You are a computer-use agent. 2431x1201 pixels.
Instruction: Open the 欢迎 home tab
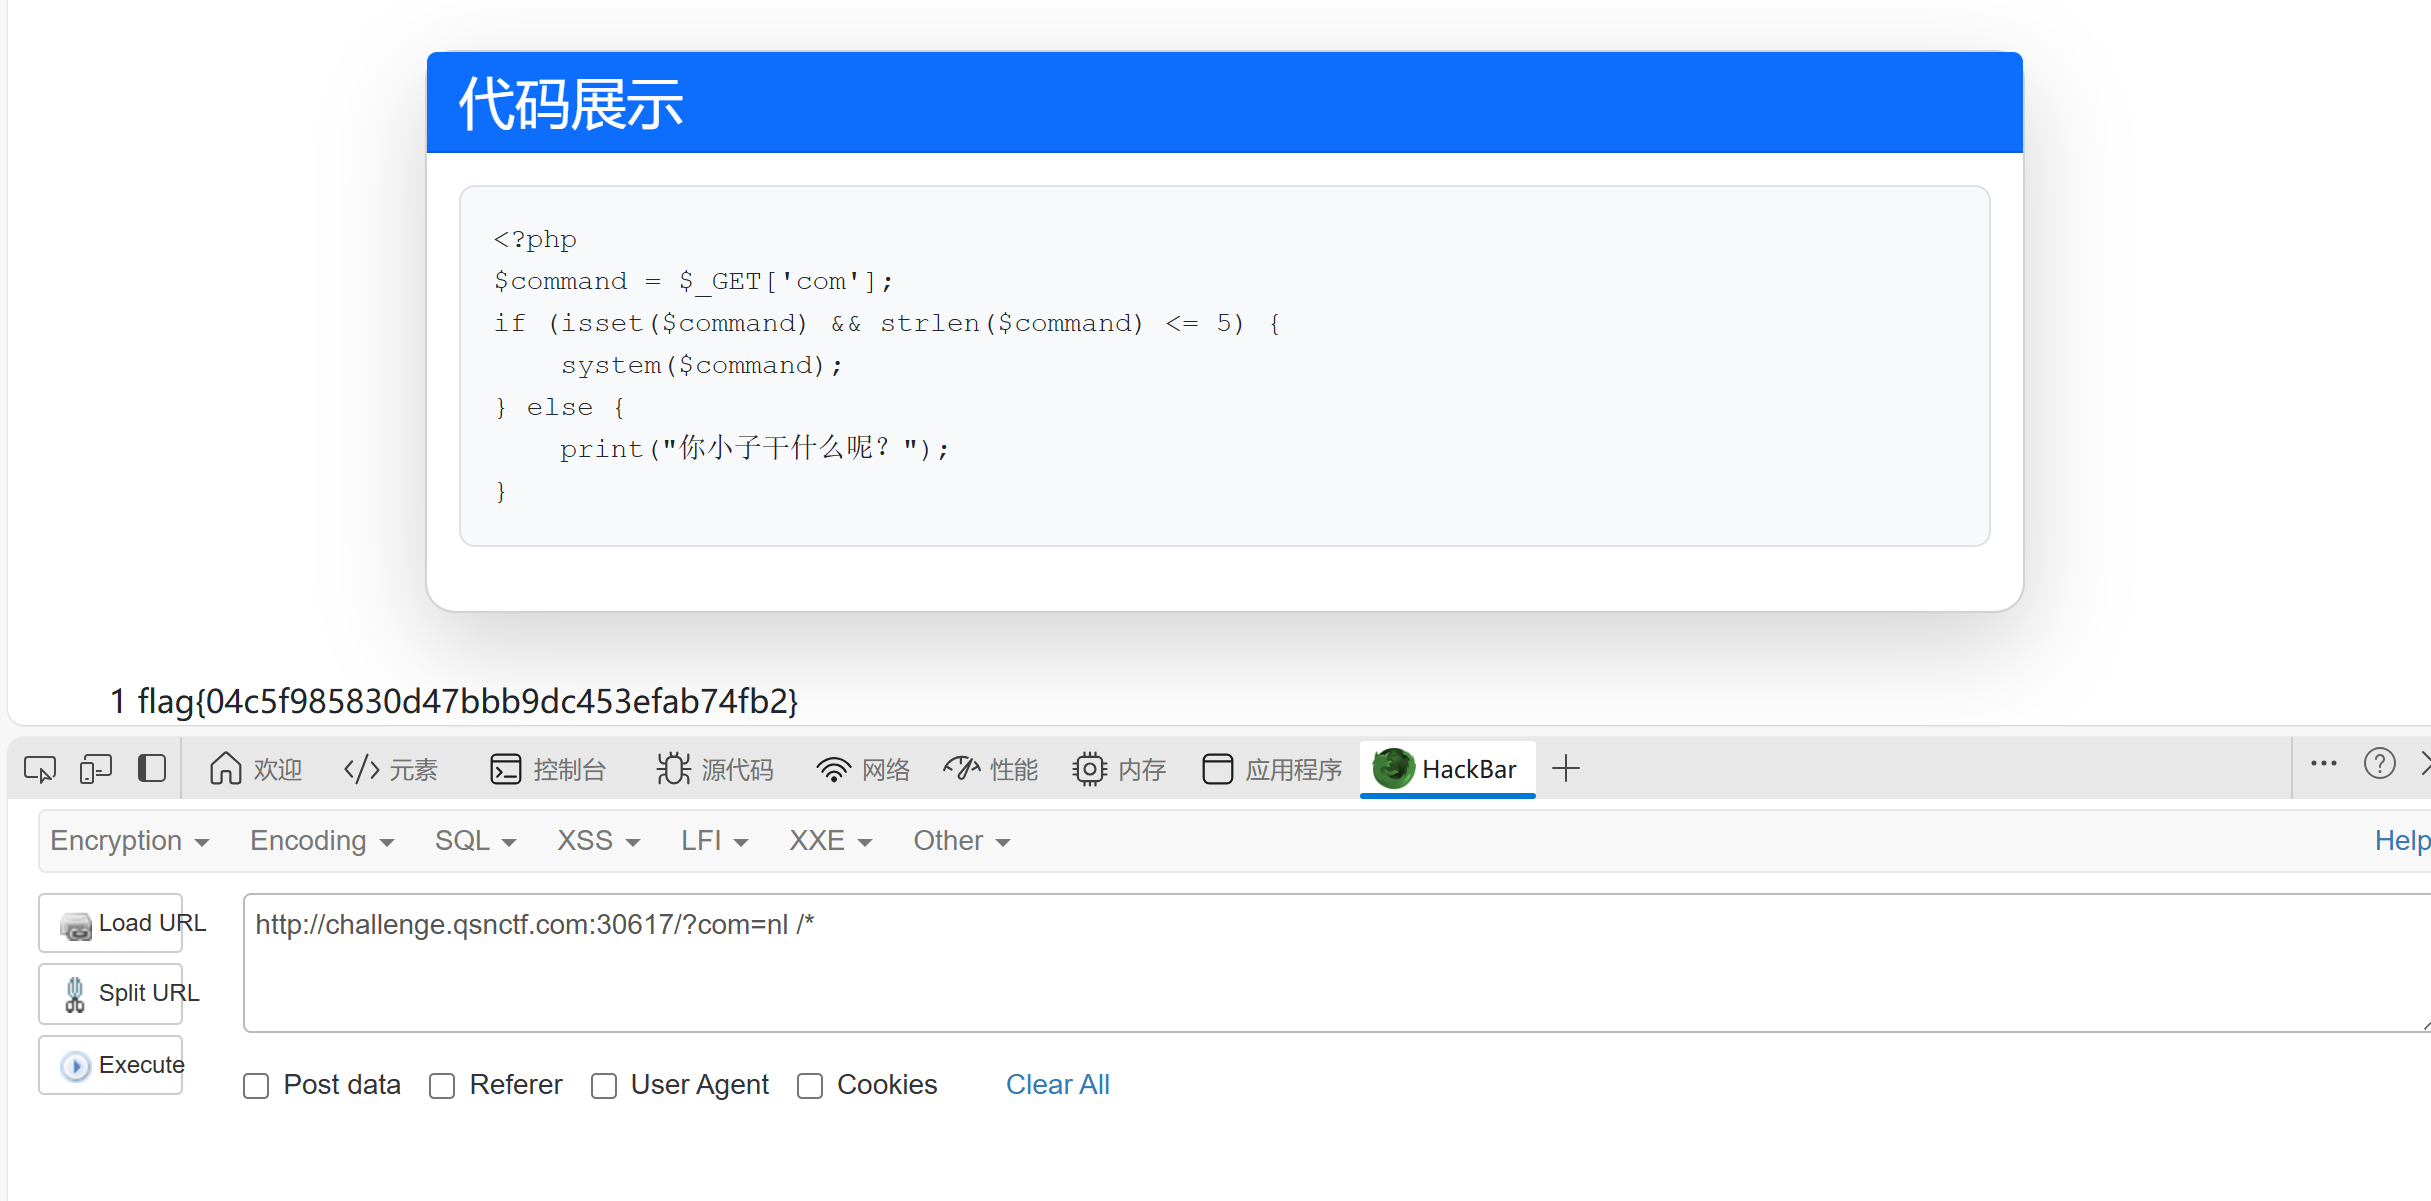coord(256,769)
